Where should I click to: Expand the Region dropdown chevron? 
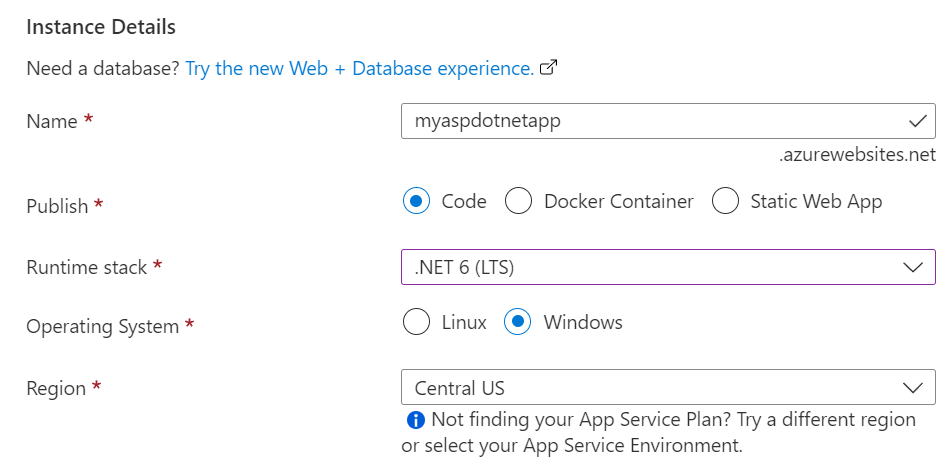click(x=912, y=388)
